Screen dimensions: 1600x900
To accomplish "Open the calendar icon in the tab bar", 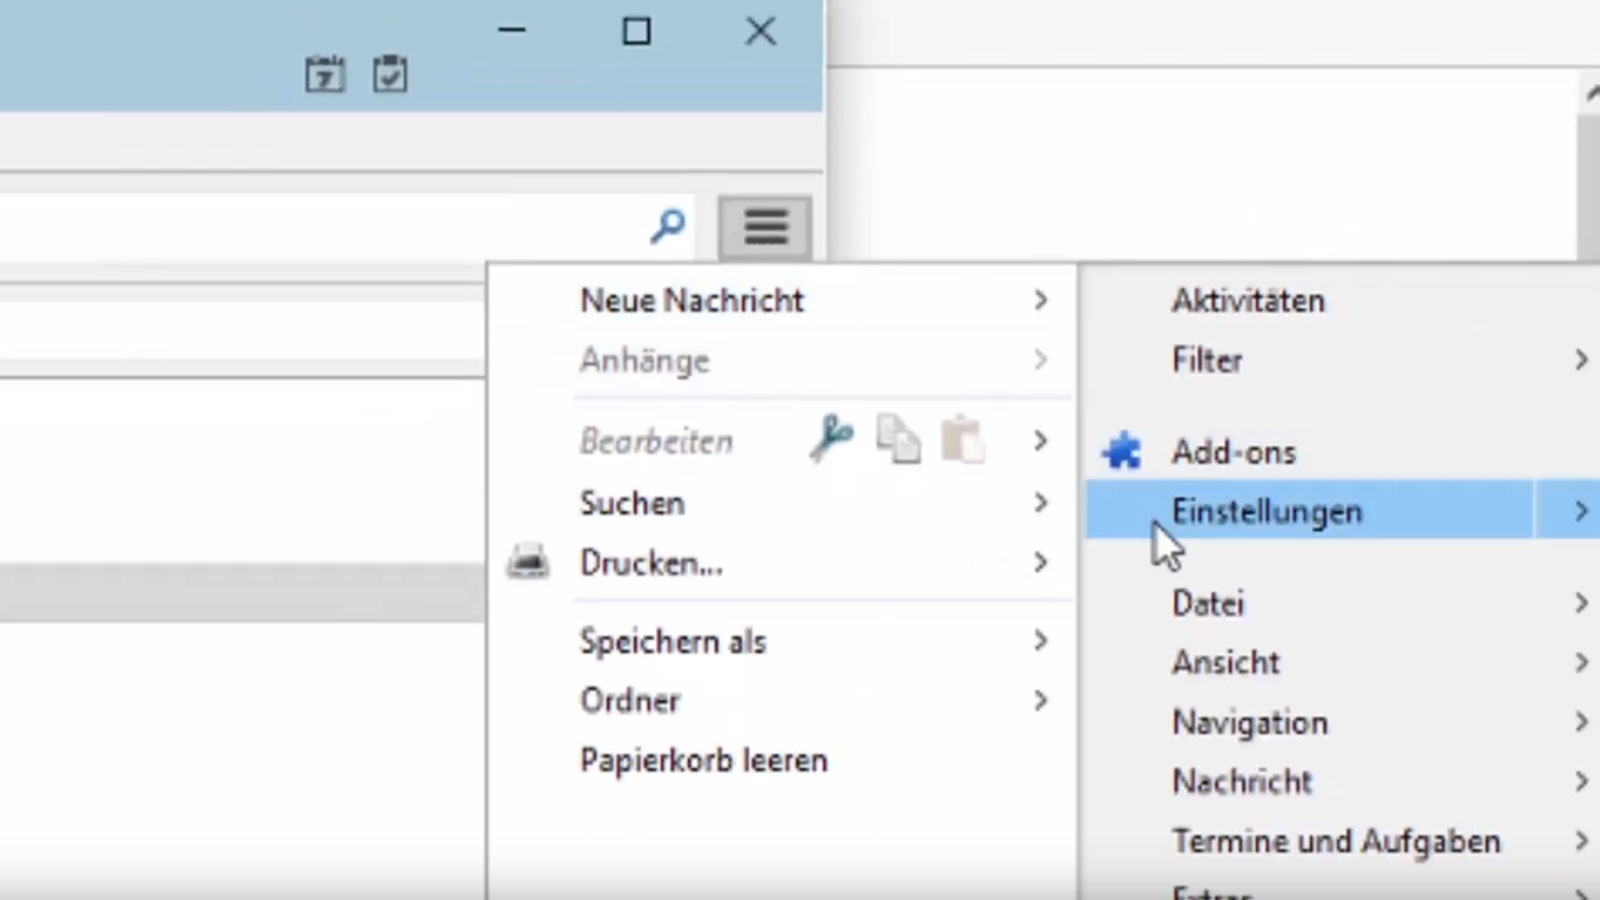I will 324,73.
